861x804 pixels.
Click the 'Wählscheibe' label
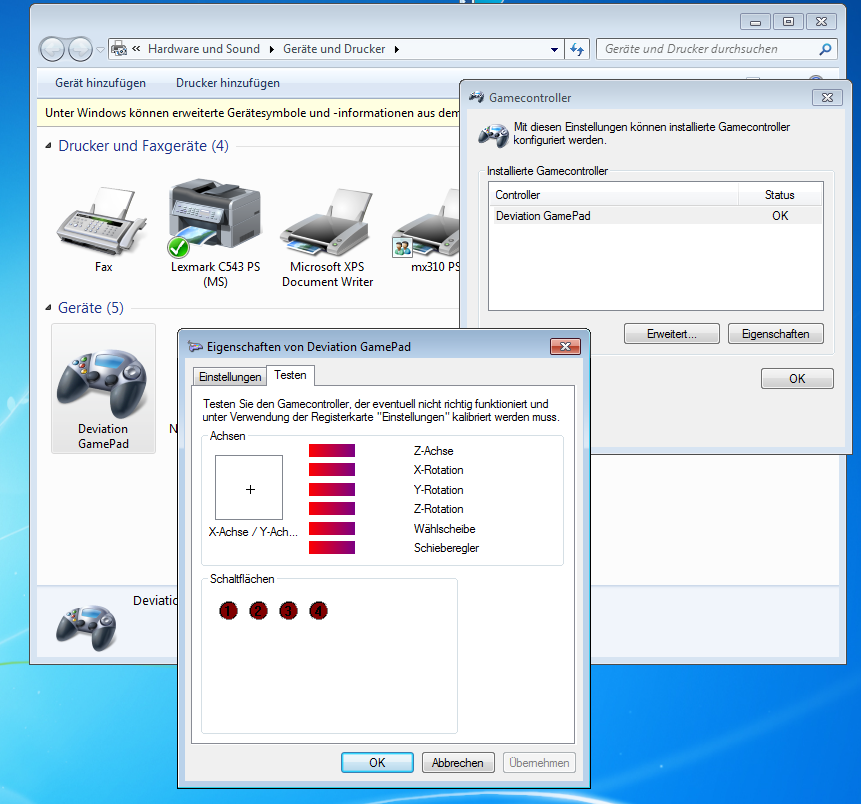pyautogui.click(x=445, y=529)
